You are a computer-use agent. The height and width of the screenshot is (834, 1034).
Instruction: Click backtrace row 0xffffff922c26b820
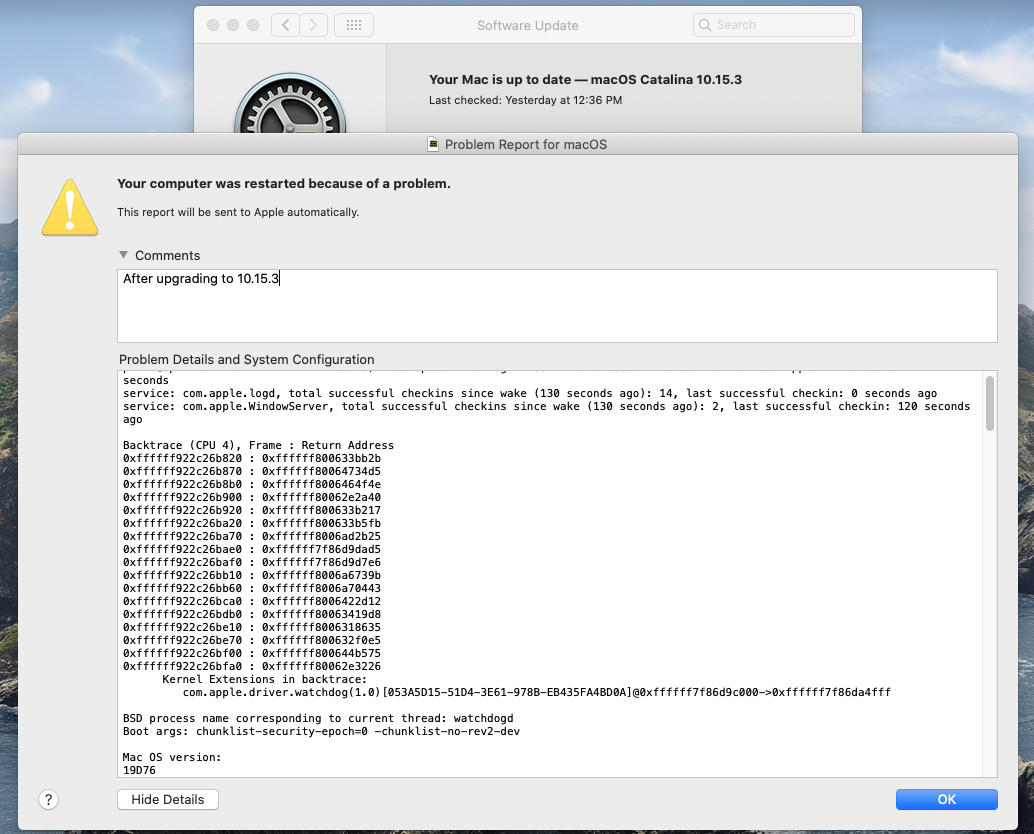coord(252,459)
